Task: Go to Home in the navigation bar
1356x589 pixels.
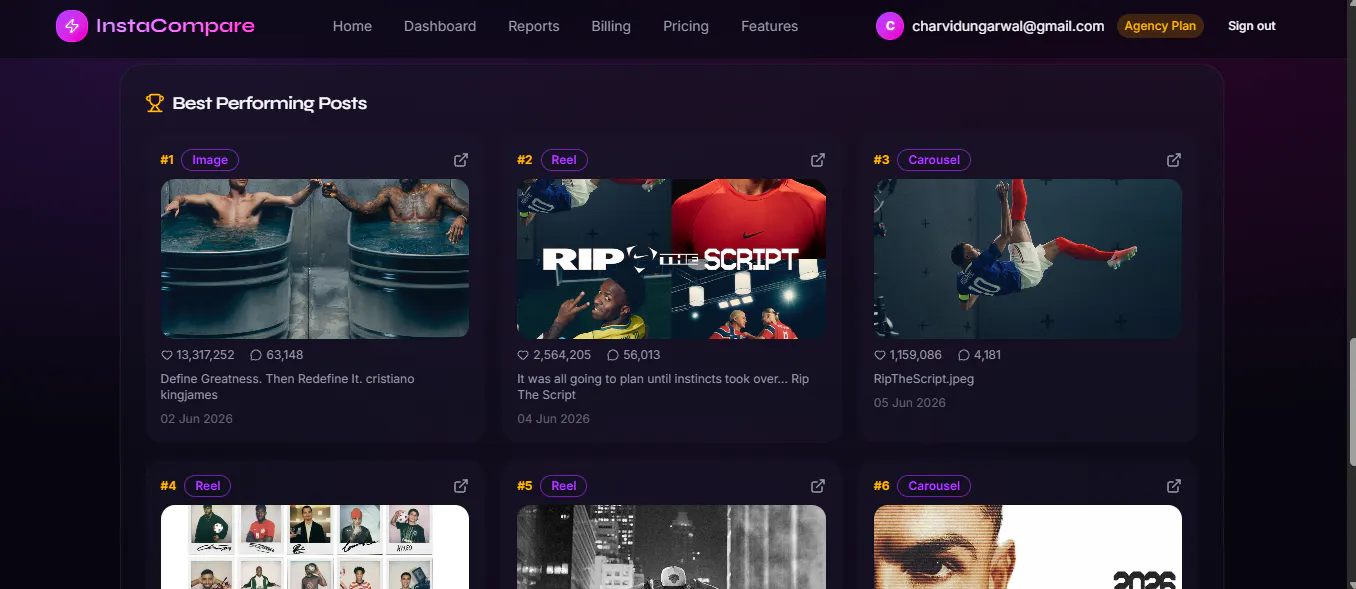Action: pyautogui.click(x=352, y=26)
